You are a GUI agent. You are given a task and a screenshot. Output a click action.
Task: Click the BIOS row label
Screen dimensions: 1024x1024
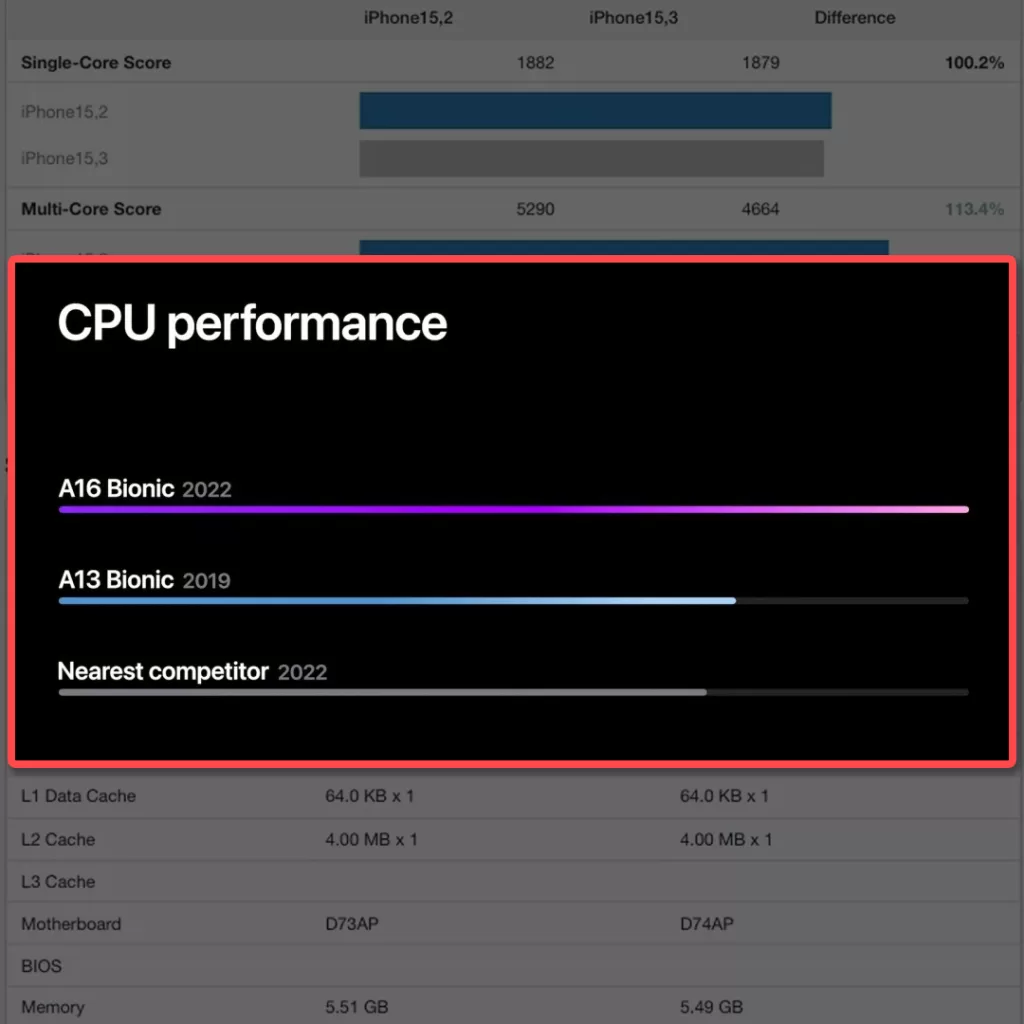pos(41,966)
